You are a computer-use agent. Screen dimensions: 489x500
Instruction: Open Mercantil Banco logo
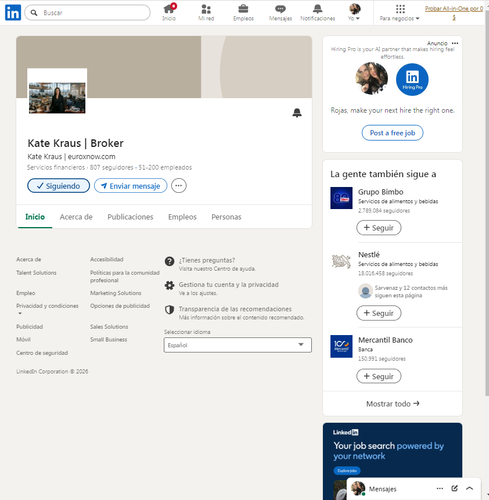[x=341, y=346]
